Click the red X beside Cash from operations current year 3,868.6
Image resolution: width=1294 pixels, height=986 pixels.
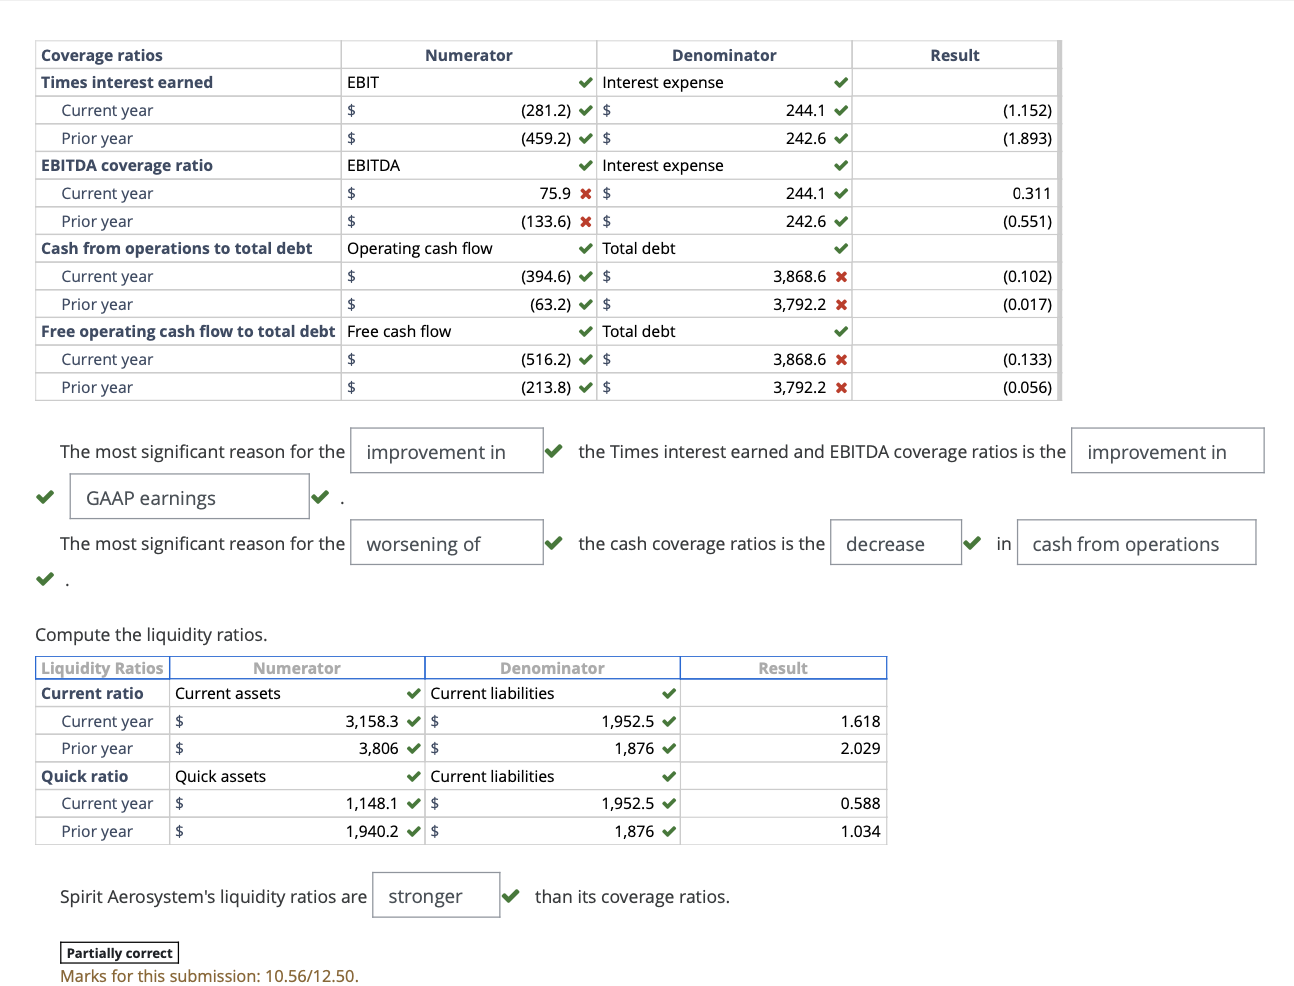pyautogui.click(x=841, y=277)
